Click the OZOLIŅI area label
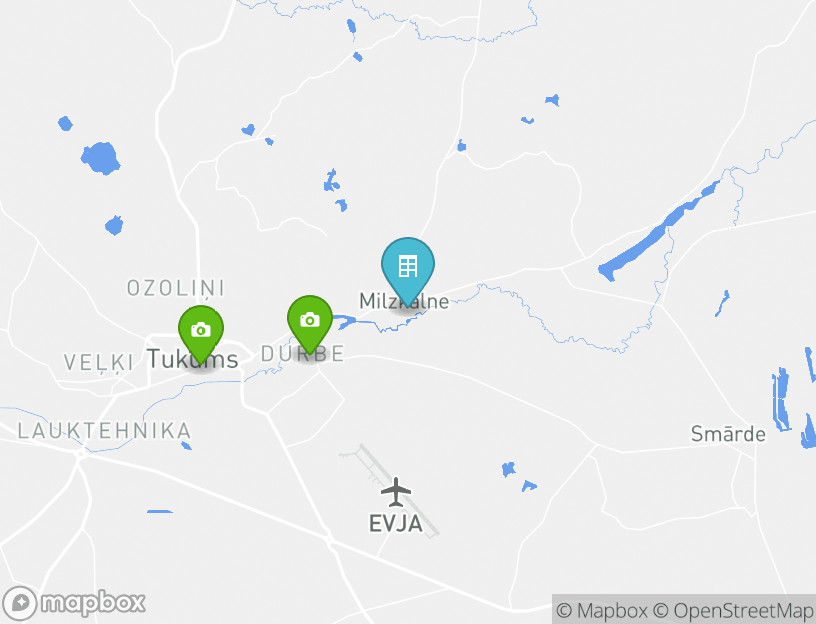Screen dimensions: 816x624 (x=176, y=288)
